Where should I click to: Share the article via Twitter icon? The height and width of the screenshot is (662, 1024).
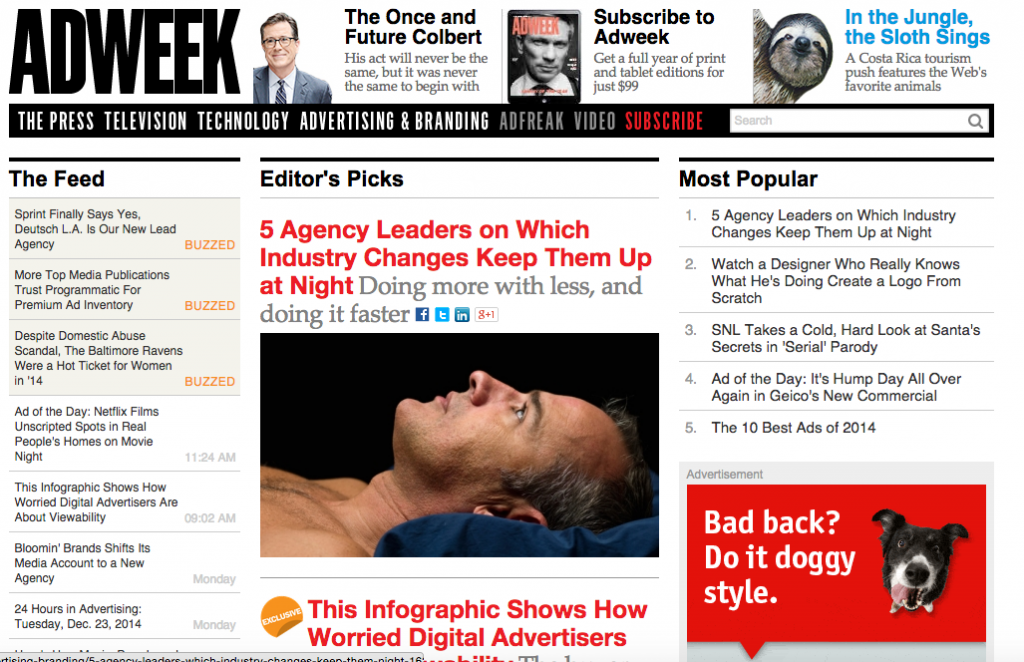(442, 315)
